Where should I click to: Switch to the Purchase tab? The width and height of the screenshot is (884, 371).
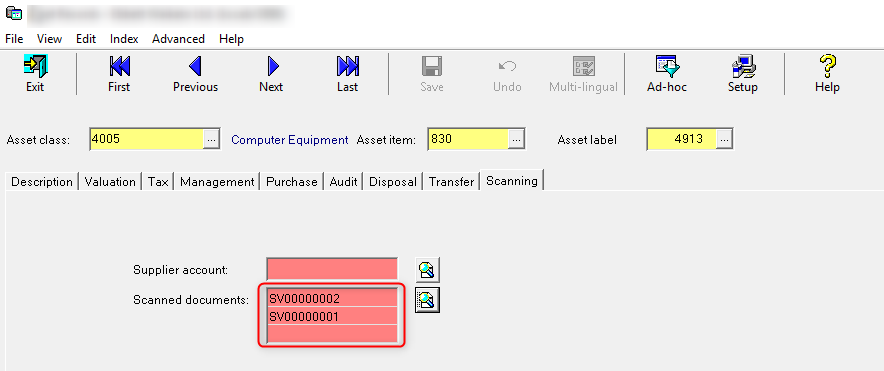[x=291, y=182]
